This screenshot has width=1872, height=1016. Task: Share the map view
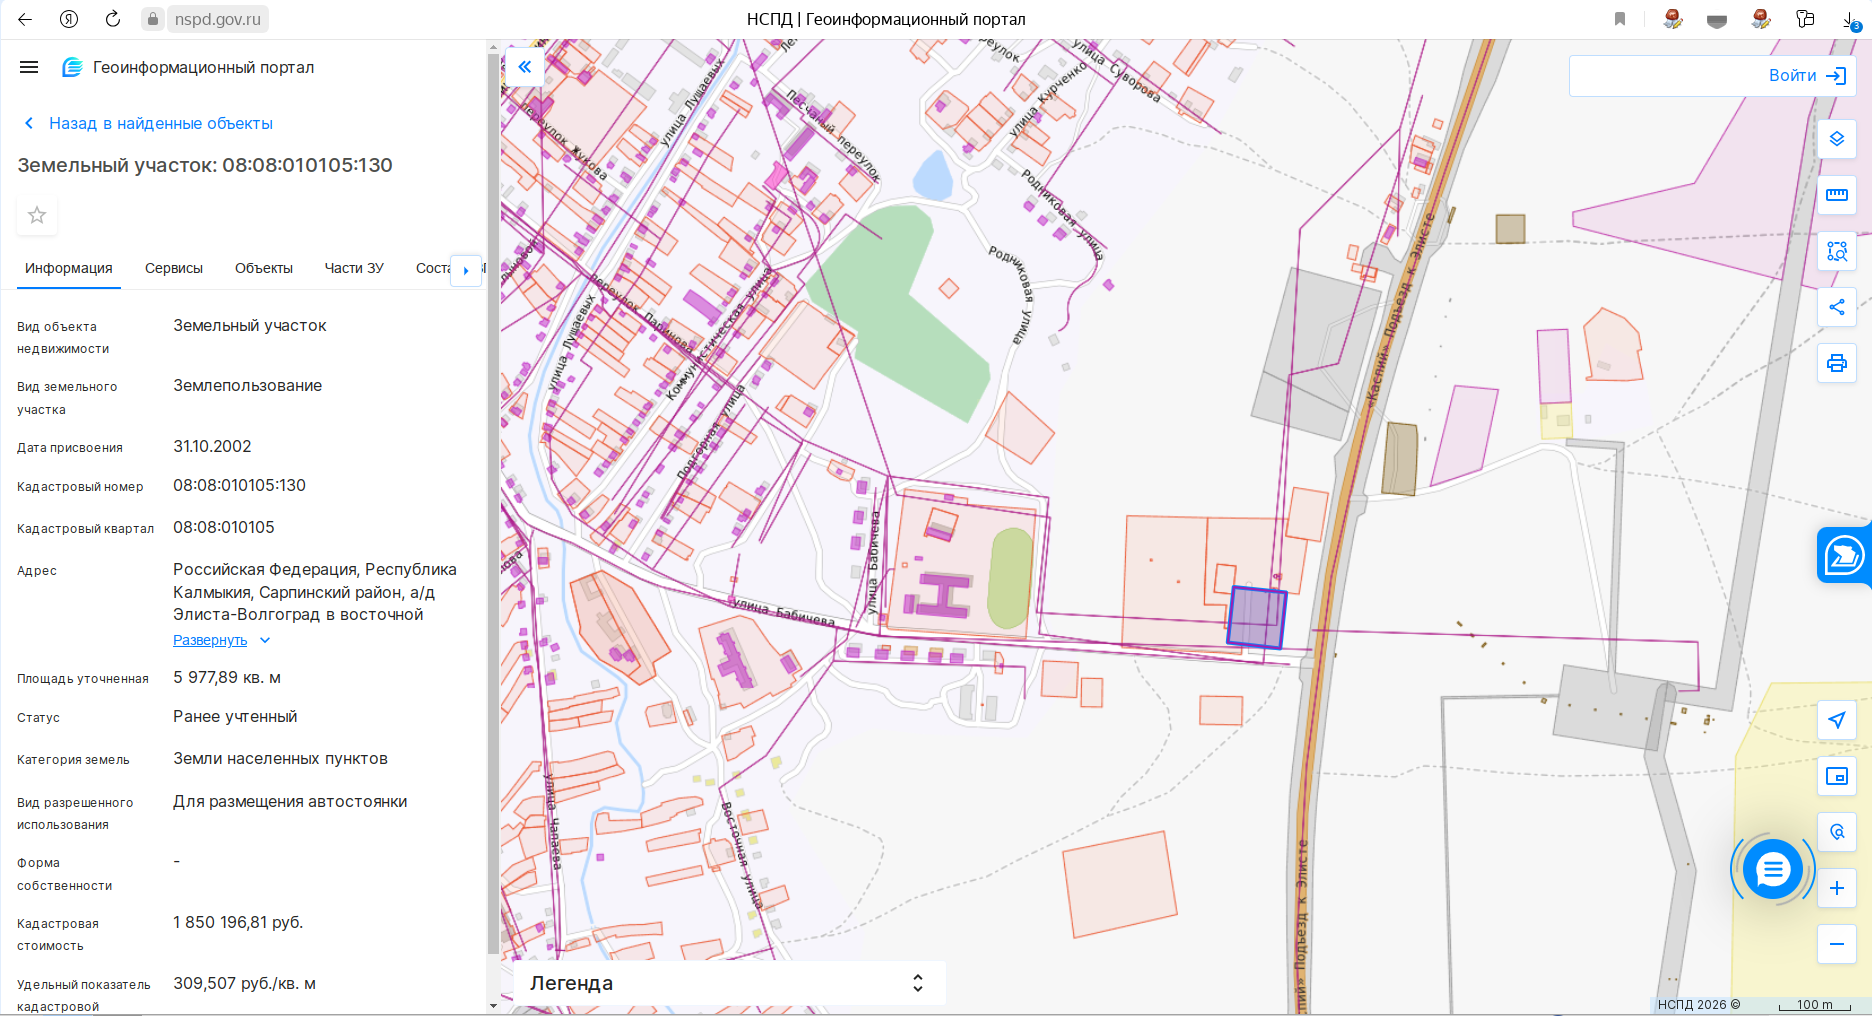[x=1837, y=307]
